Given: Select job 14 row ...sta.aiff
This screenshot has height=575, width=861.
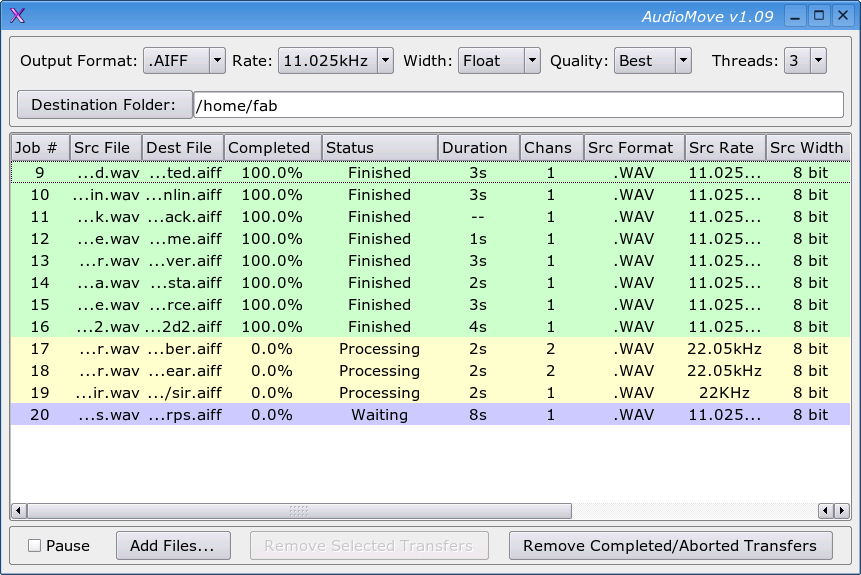Looking at the screenshot, I should pyautogui.click(x=430, y=282).
